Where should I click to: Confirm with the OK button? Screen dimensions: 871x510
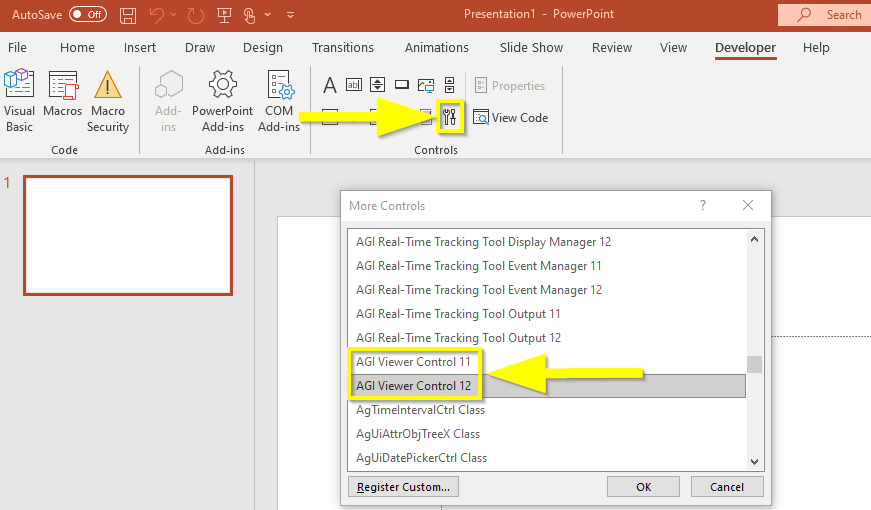click(643, 487)
